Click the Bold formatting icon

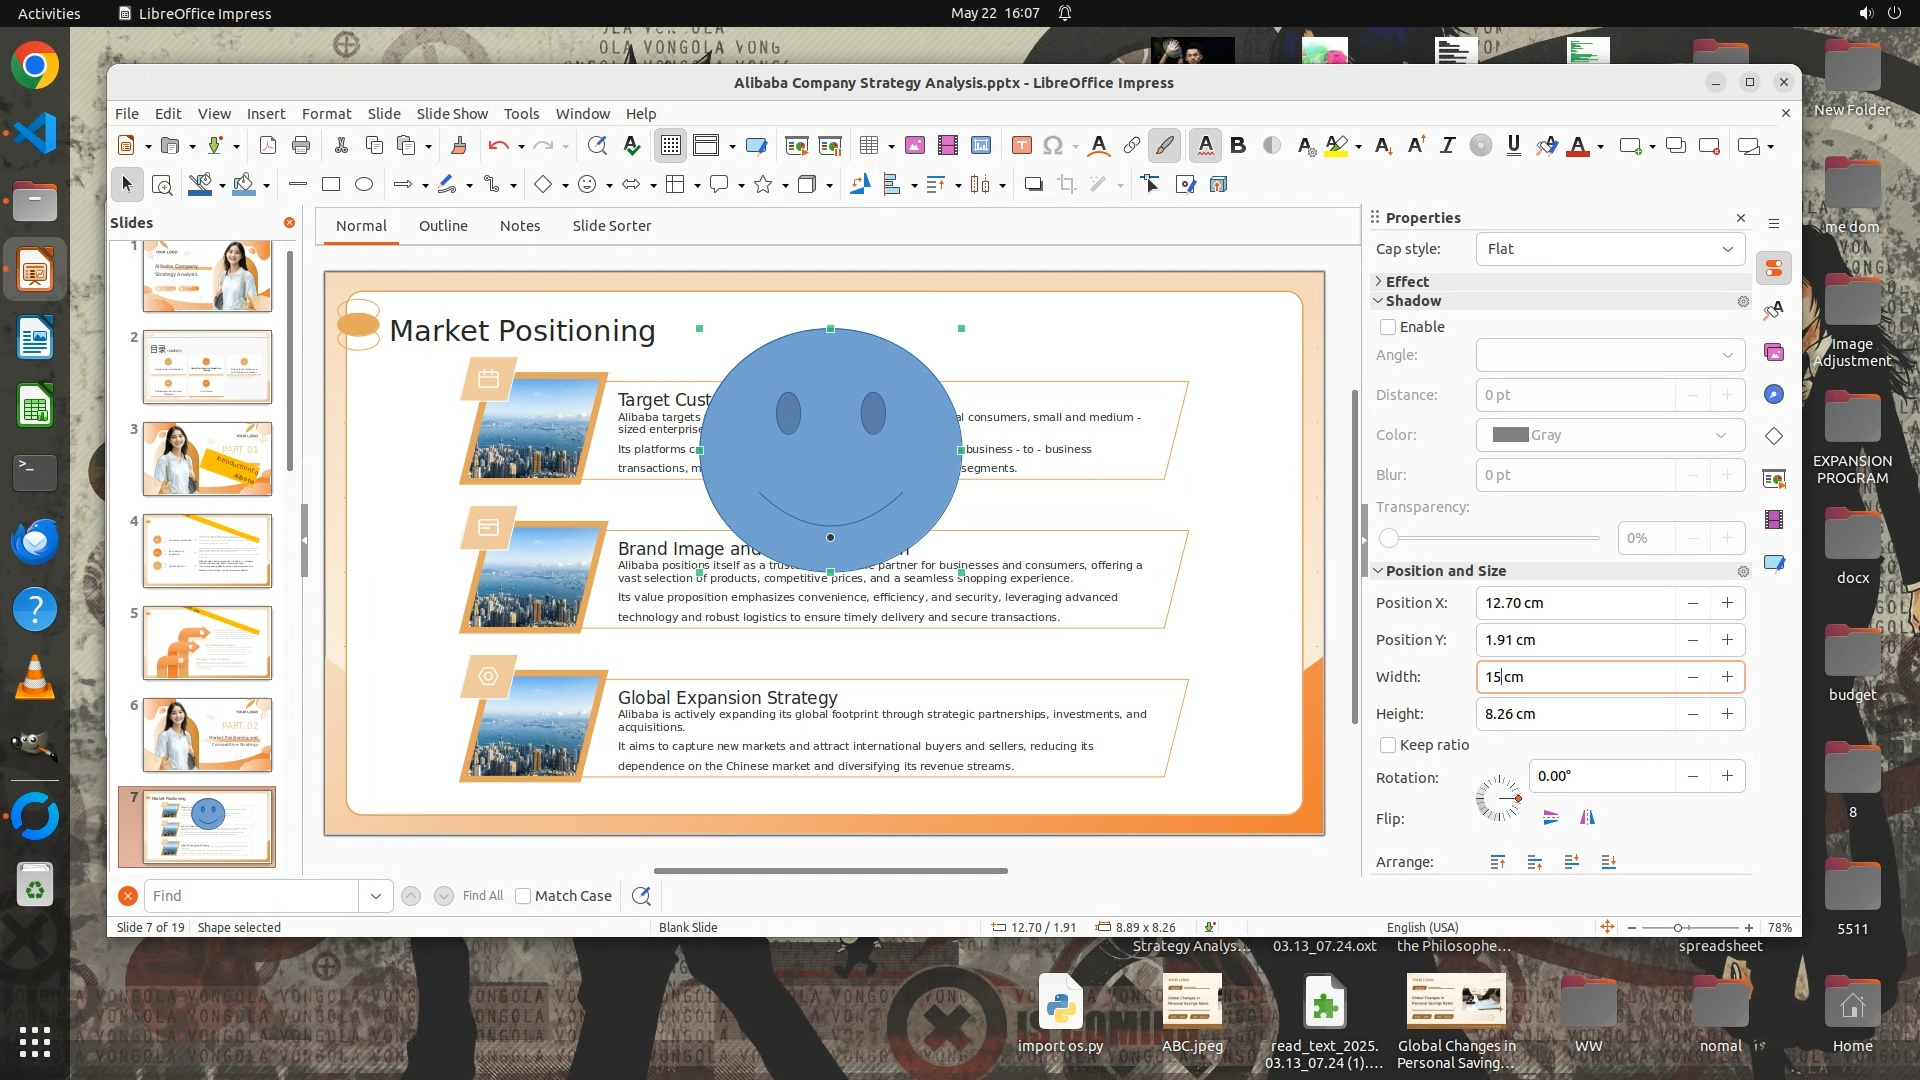click(x=1238, y=146)
